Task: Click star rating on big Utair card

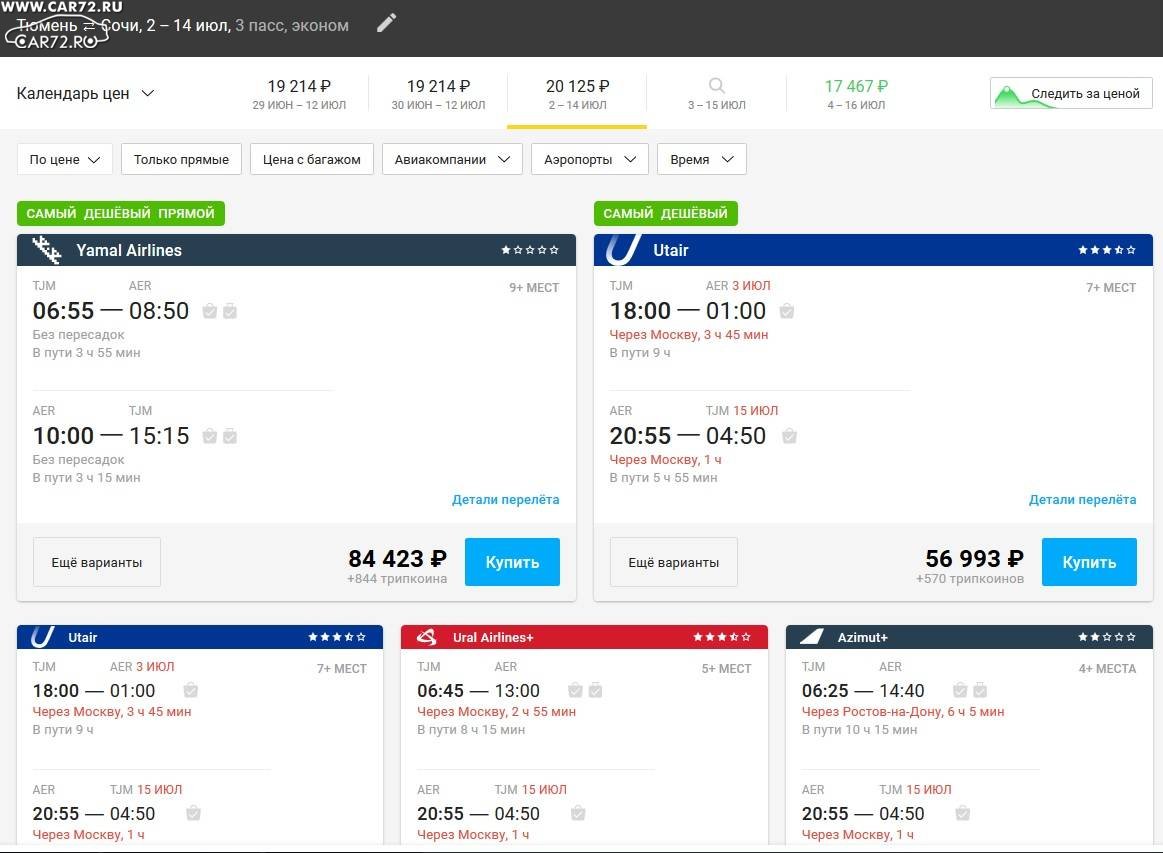Action: [1107, 250]
